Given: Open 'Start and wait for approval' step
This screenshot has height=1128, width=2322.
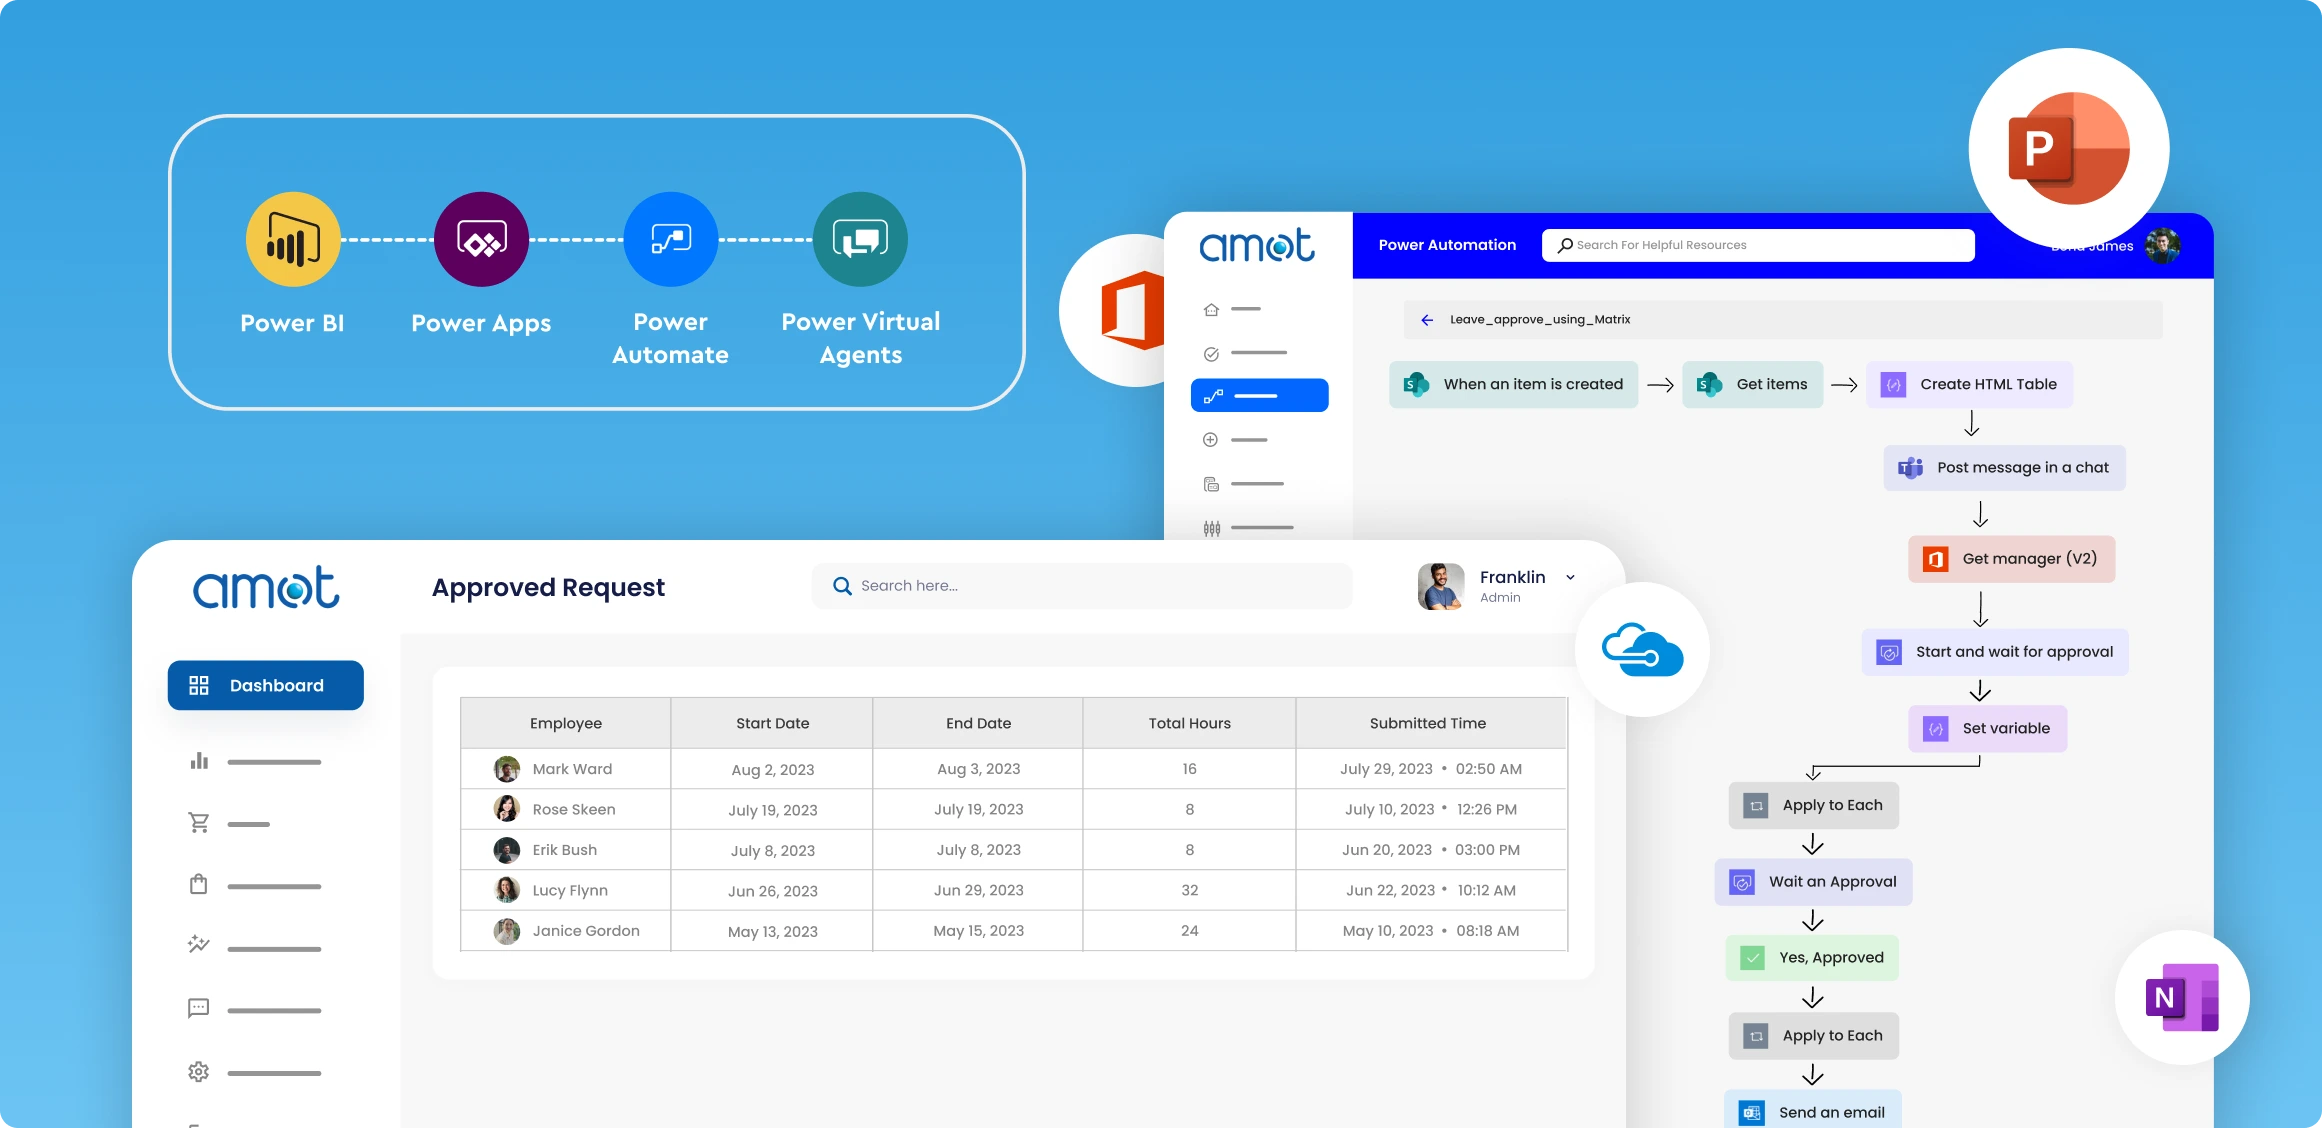Looking at the screenshot, I should click(x=1995, y=652).
